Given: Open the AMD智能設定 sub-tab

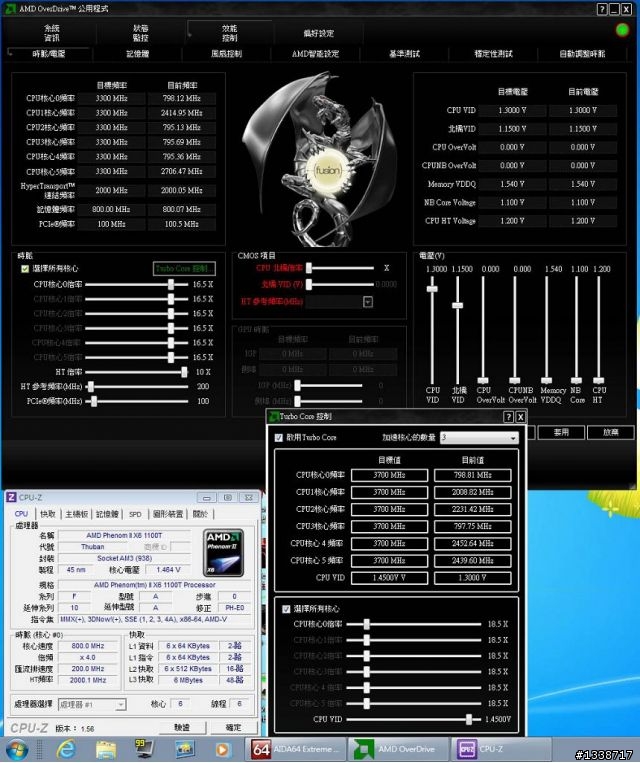Looking at the screenshot, I should [x=315, y=54].
